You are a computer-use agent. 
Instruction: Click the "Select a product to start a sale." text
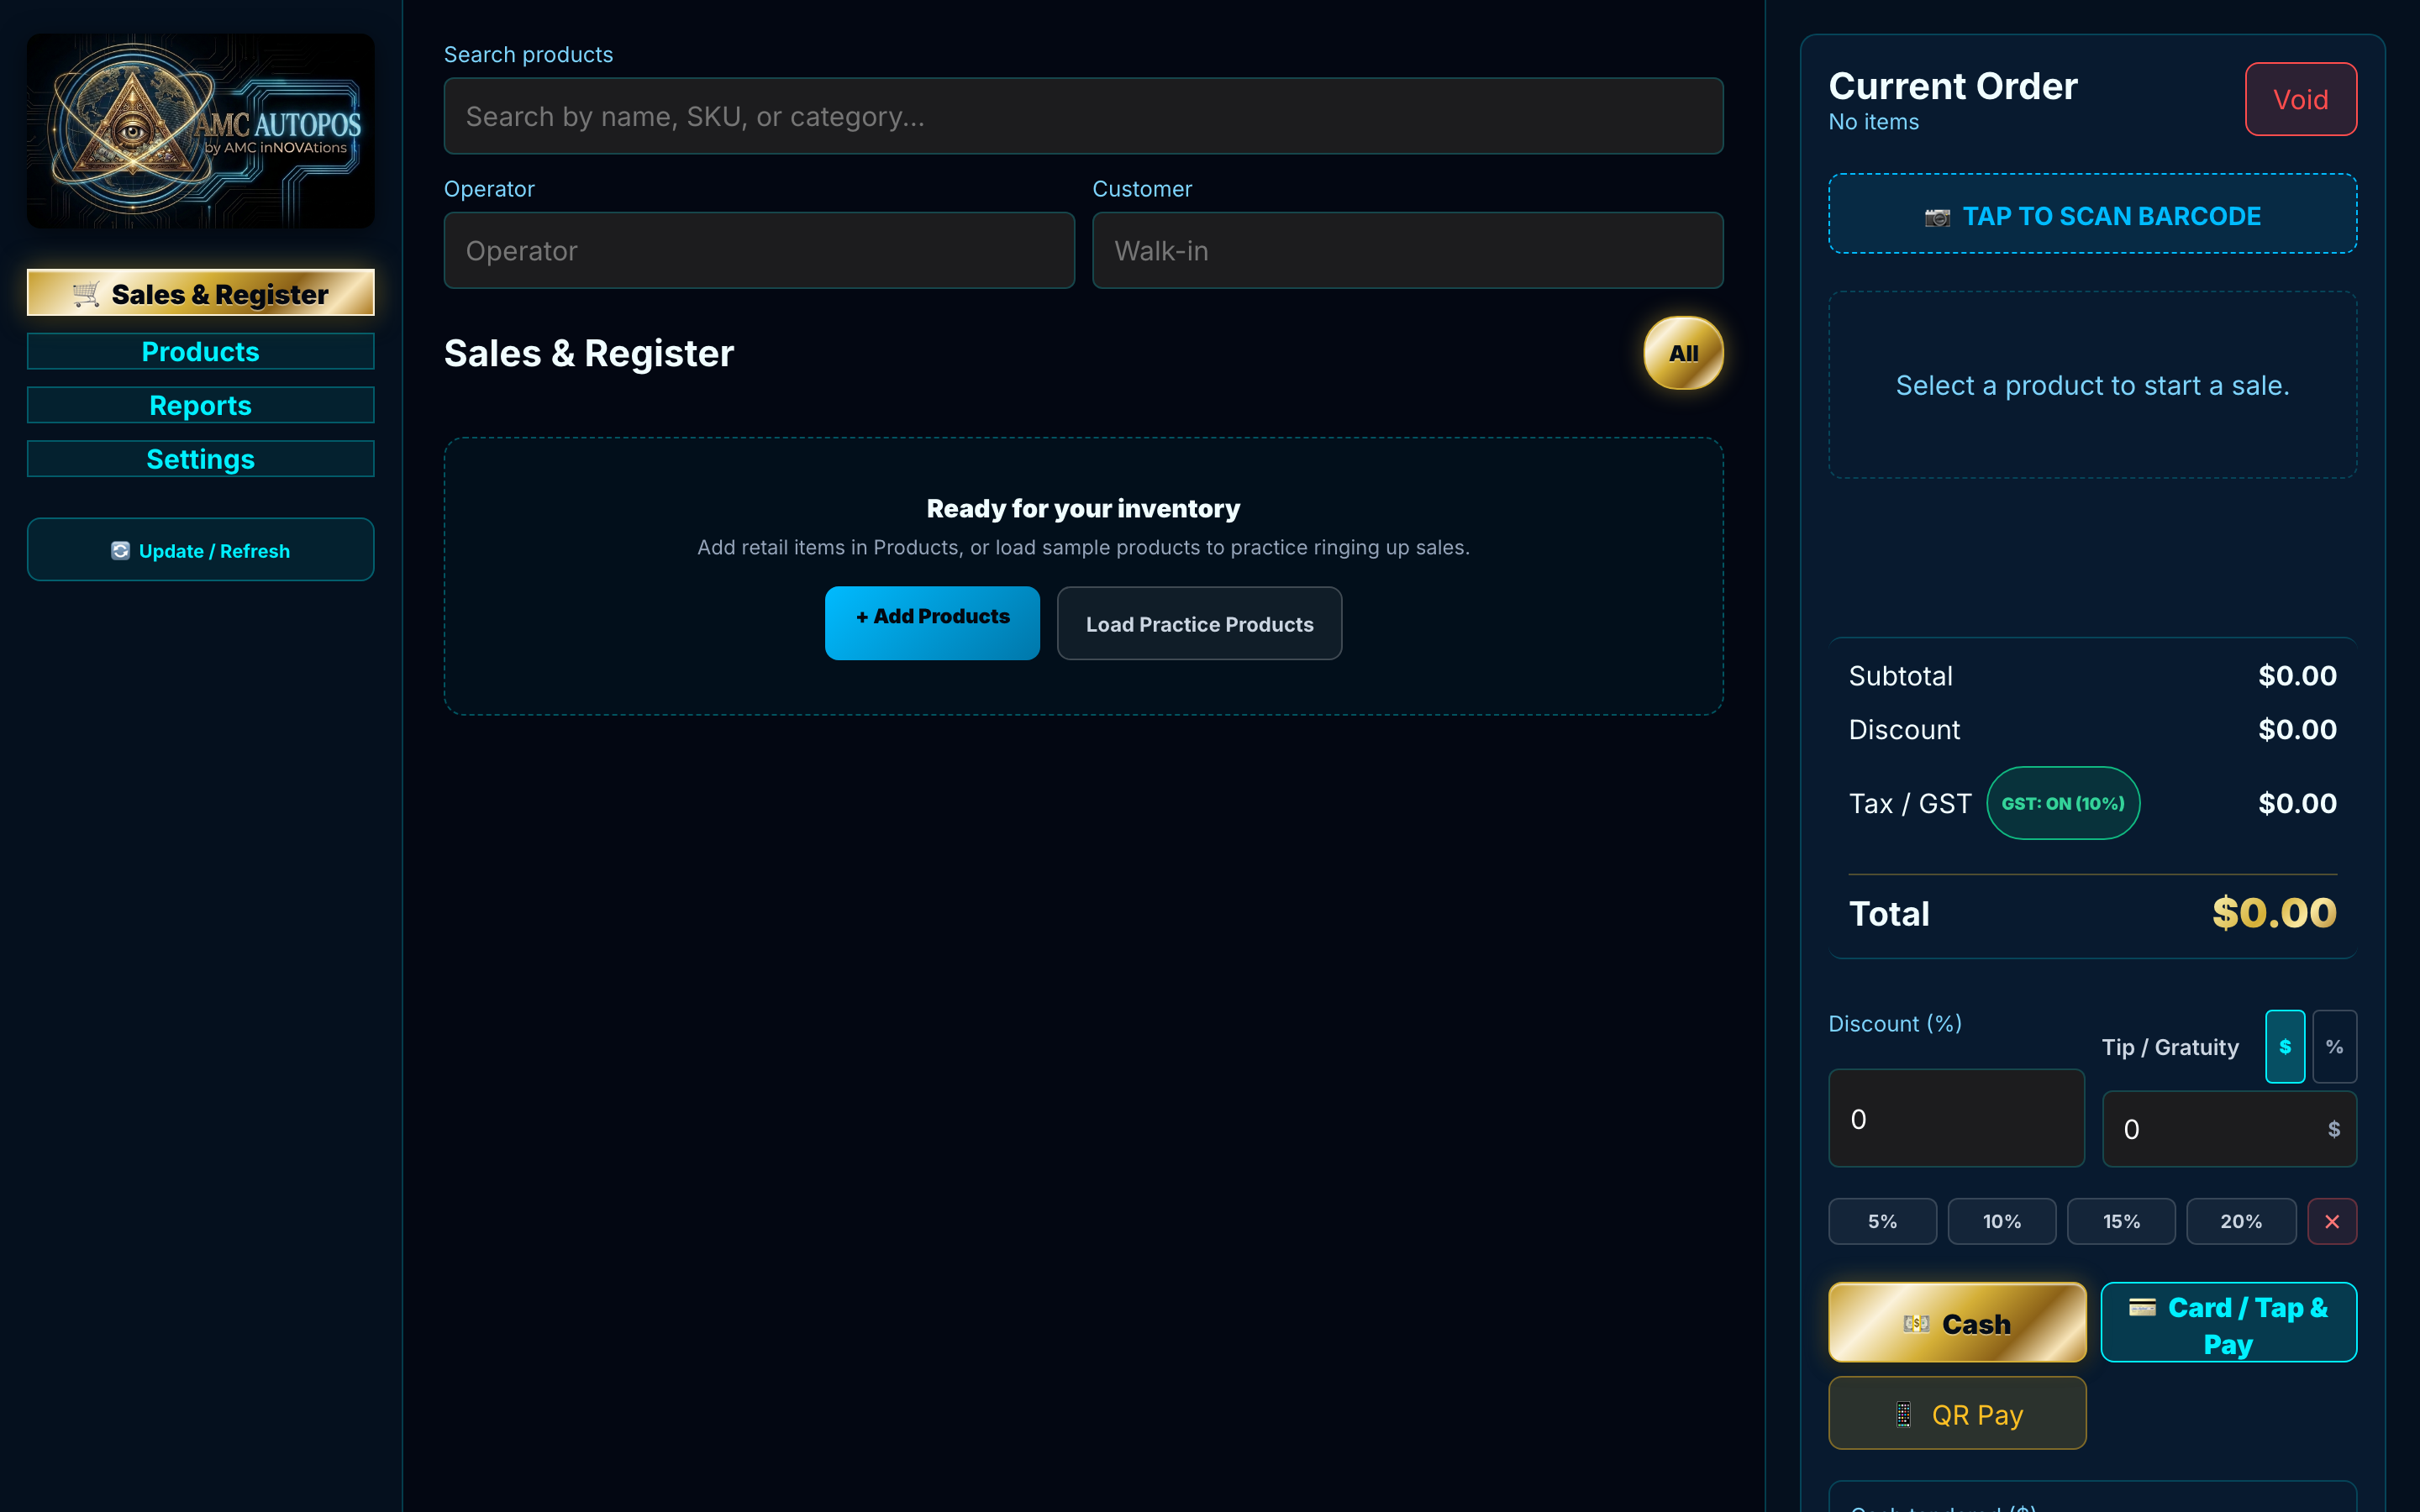coord(2092,385)
